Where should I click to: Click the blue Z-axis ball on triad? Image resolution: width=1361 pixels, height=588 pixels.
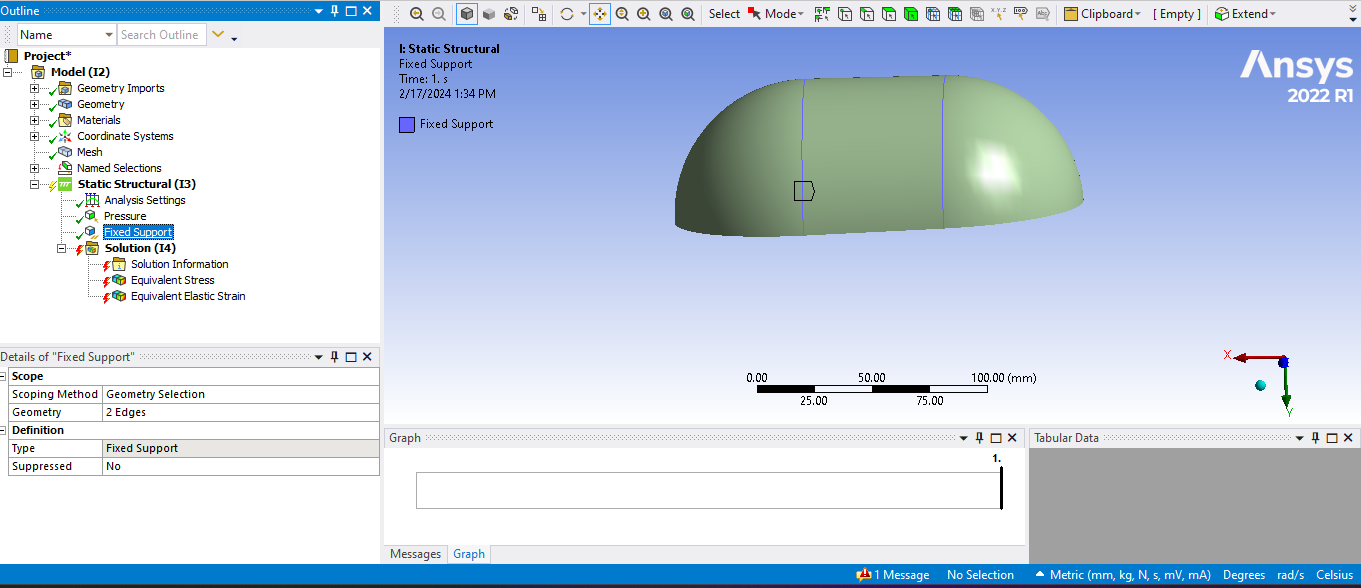pos(1283,361)
